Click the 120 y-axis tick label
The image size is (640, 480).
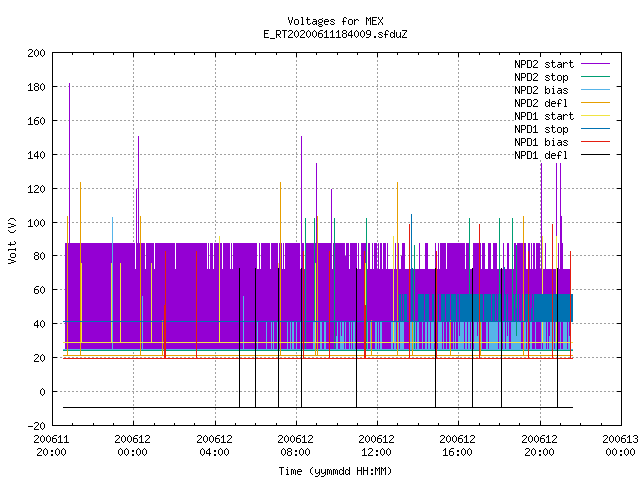tap(36, 189)
